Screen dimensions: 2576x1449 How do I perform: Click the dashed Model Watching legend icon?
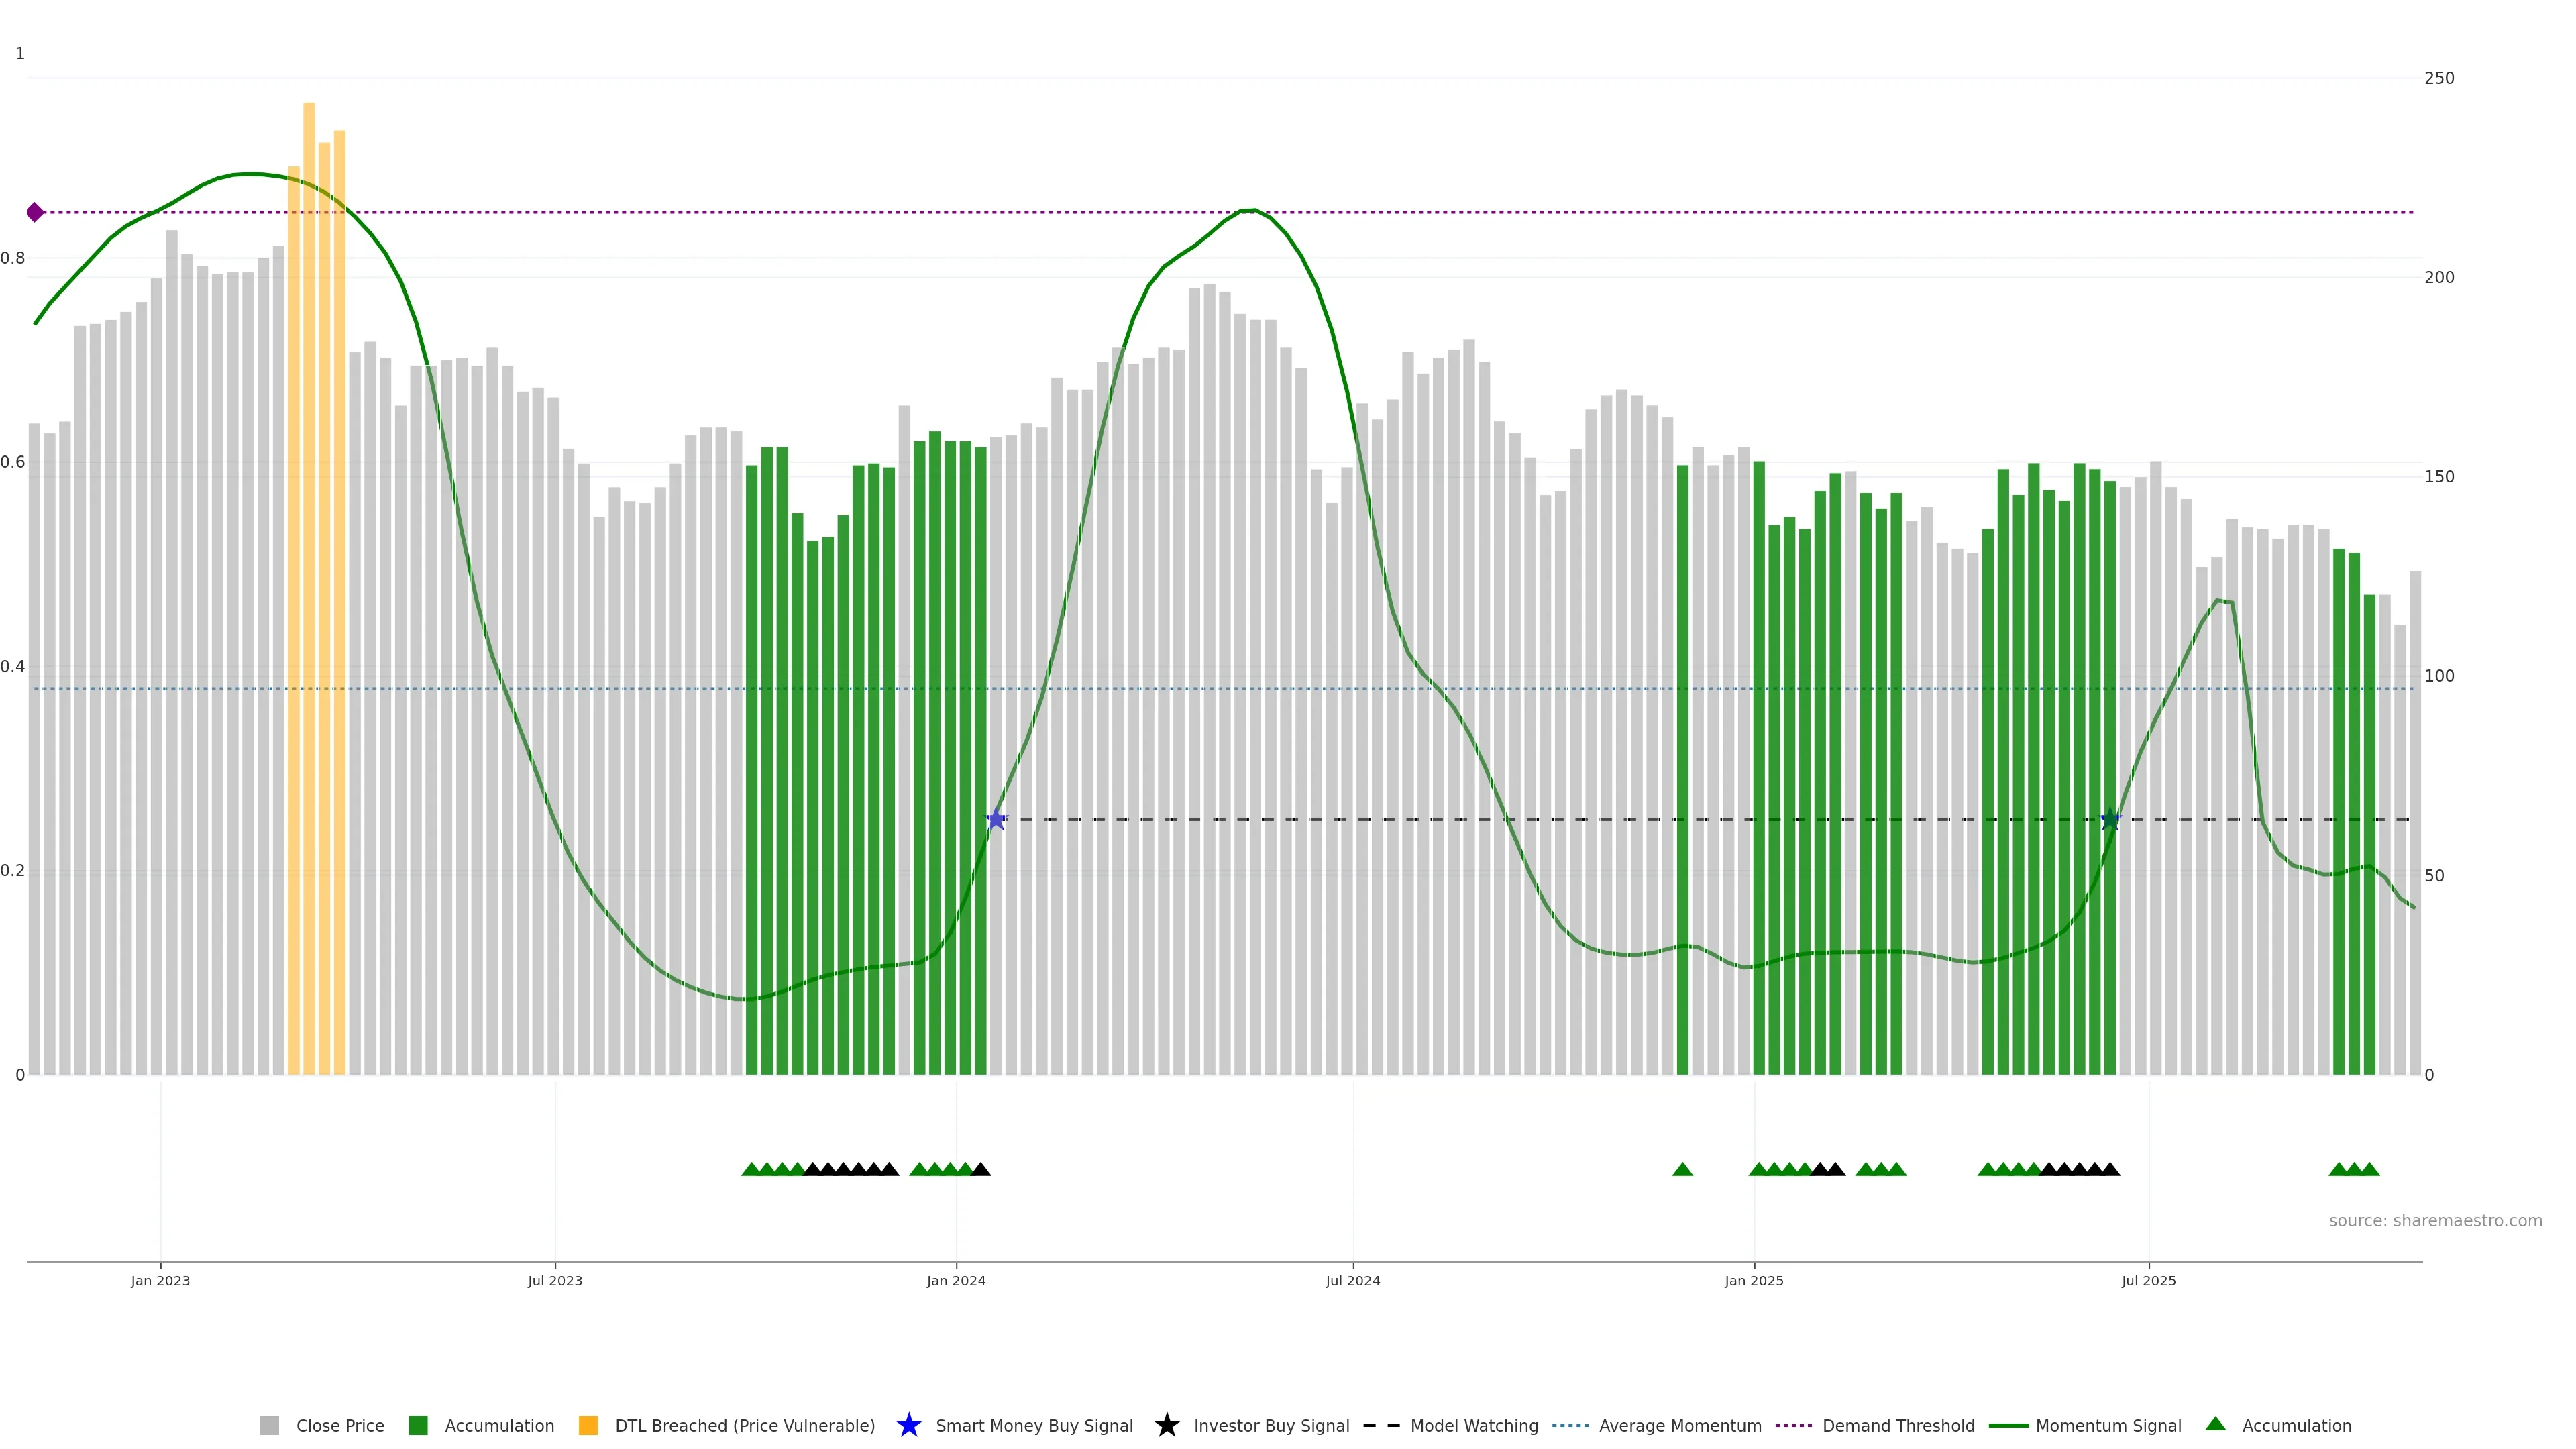coord(1381,1425)
